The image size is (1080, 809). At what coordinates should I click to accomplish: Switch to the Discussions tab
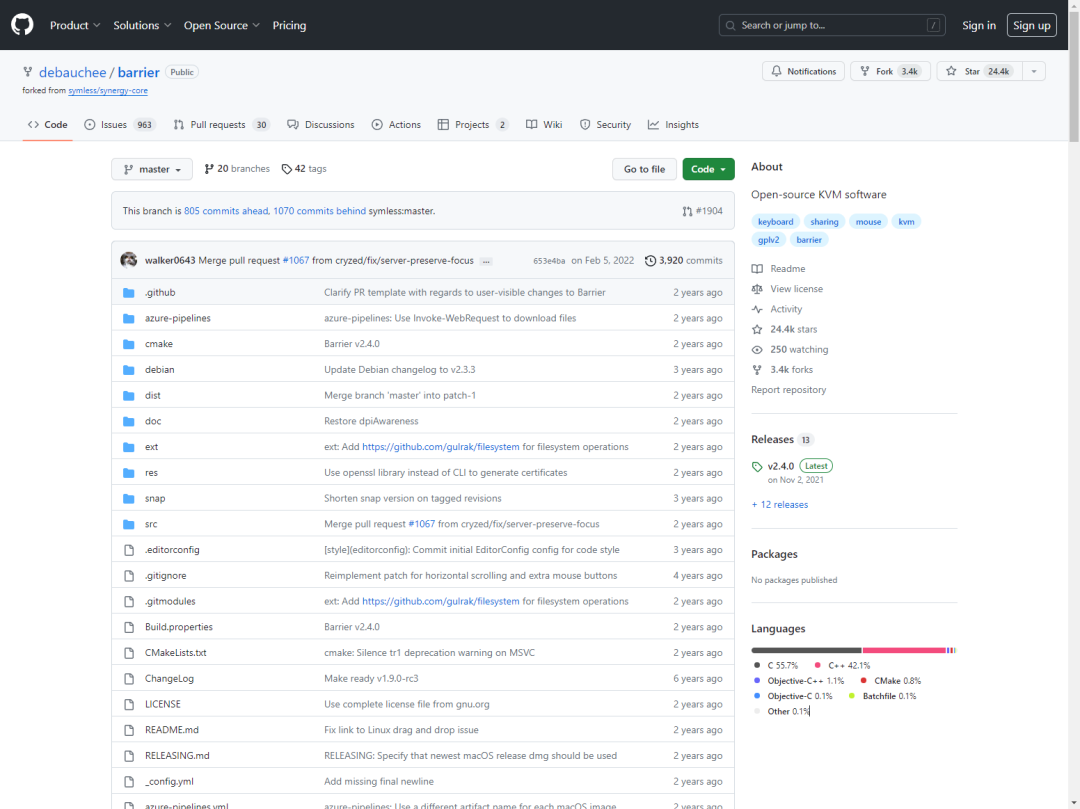click(x=321, y=125)
